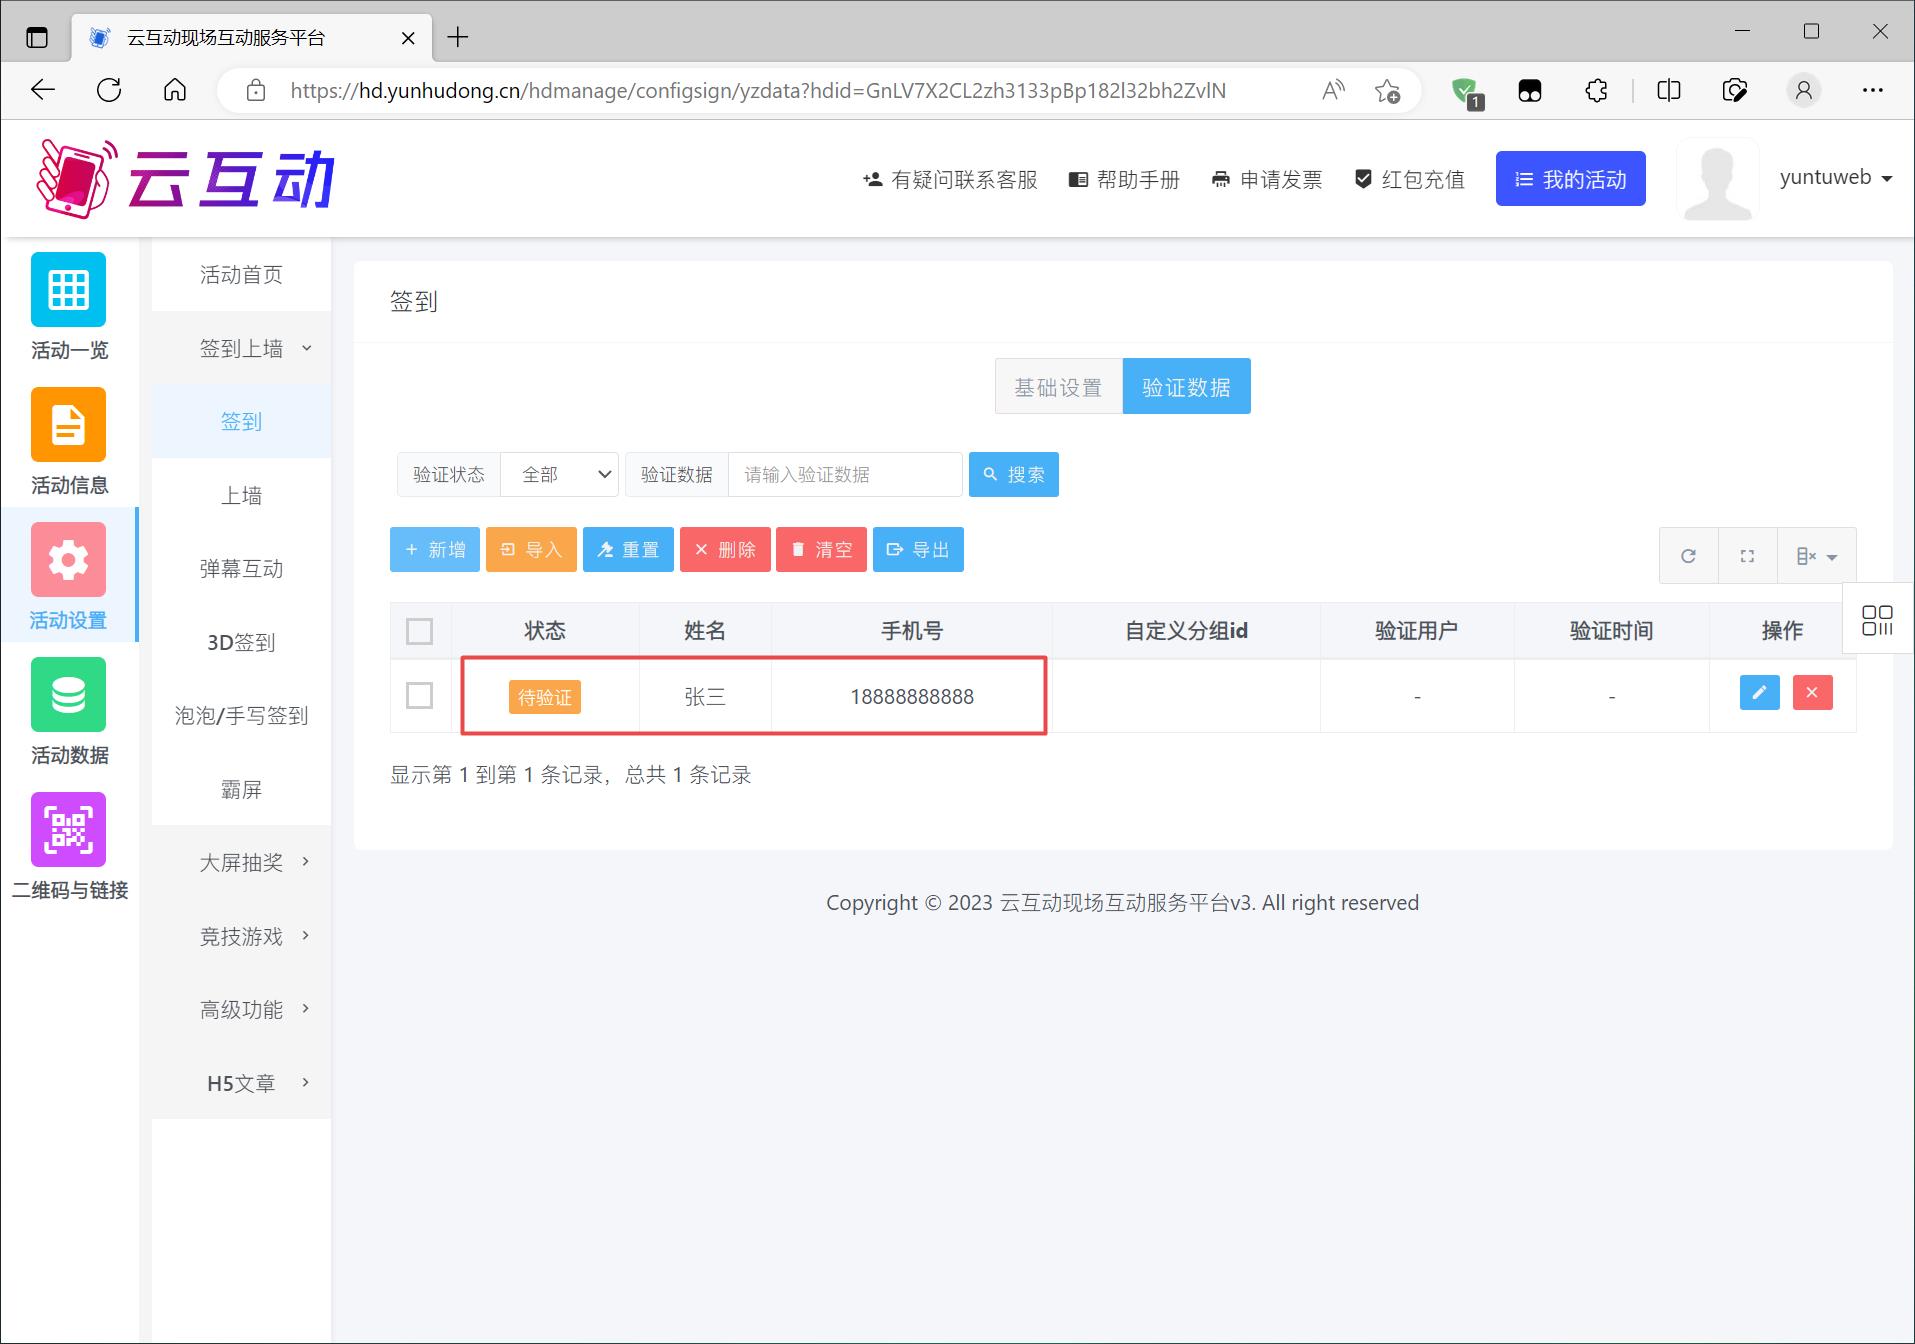
Task: Click the 导出 export button
Action: click(918, 550)
